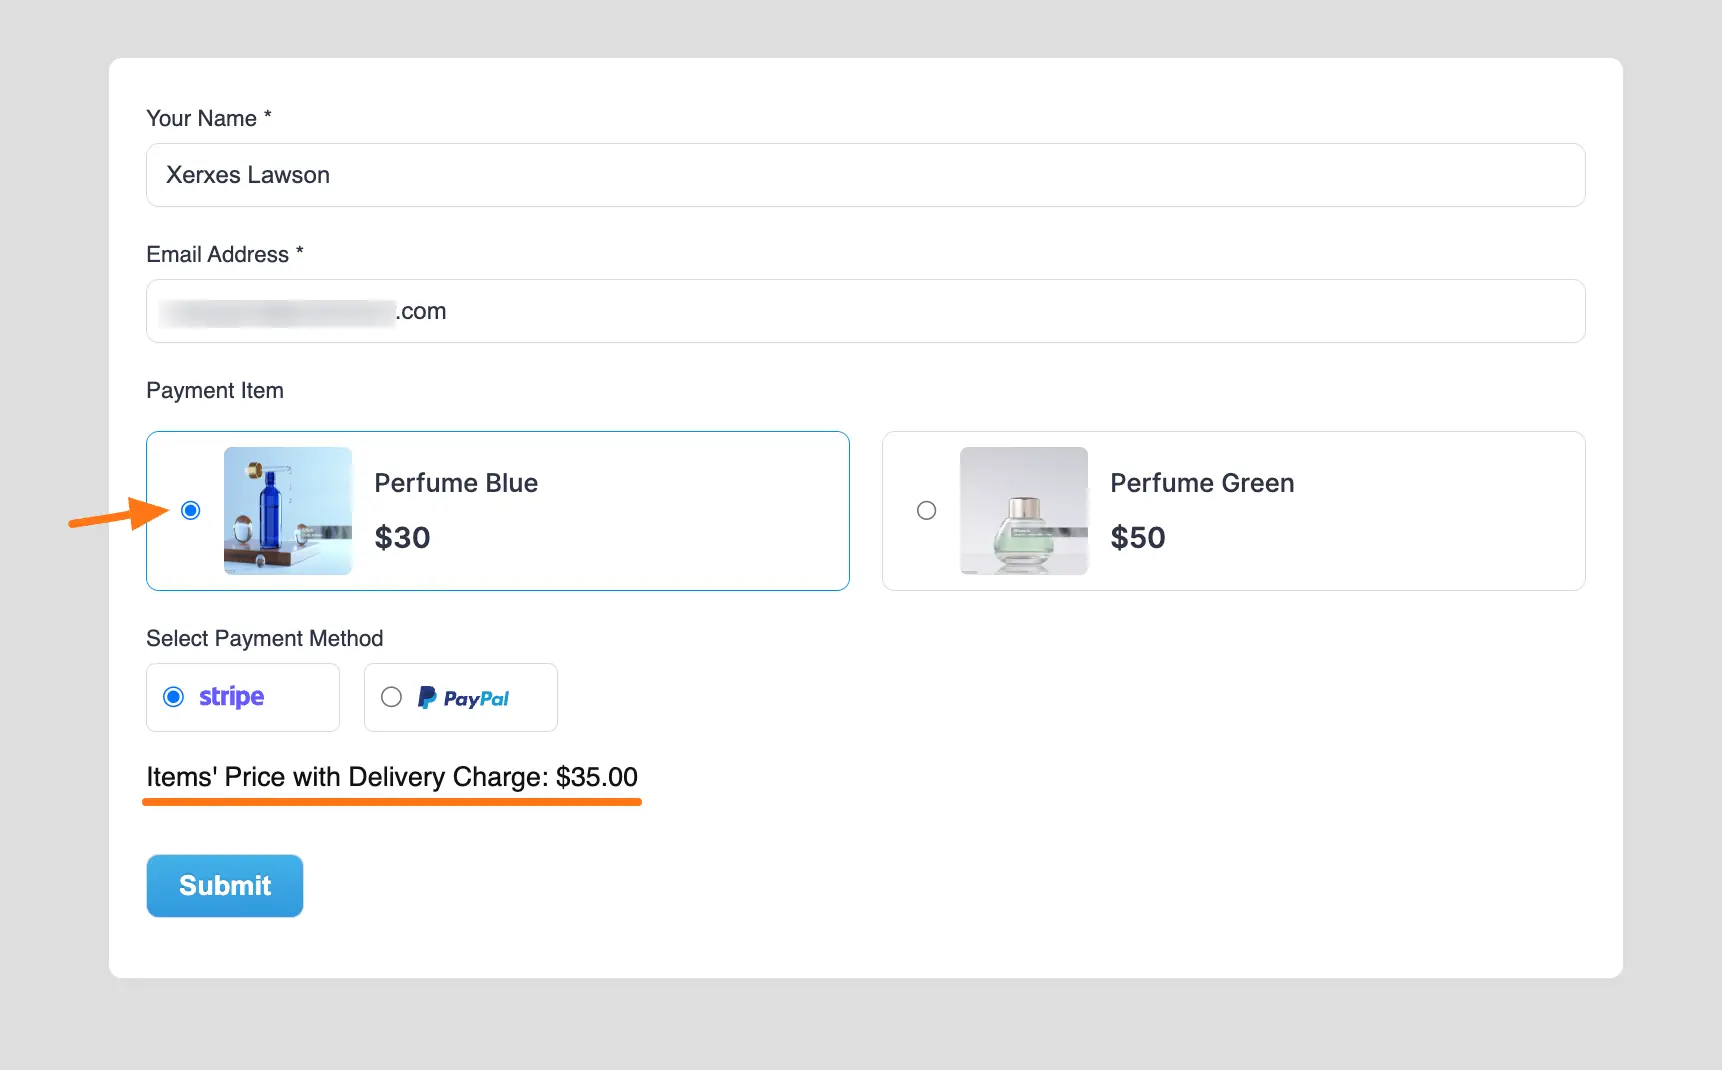Select the Perfume Blue radio button

pos(191,511)
